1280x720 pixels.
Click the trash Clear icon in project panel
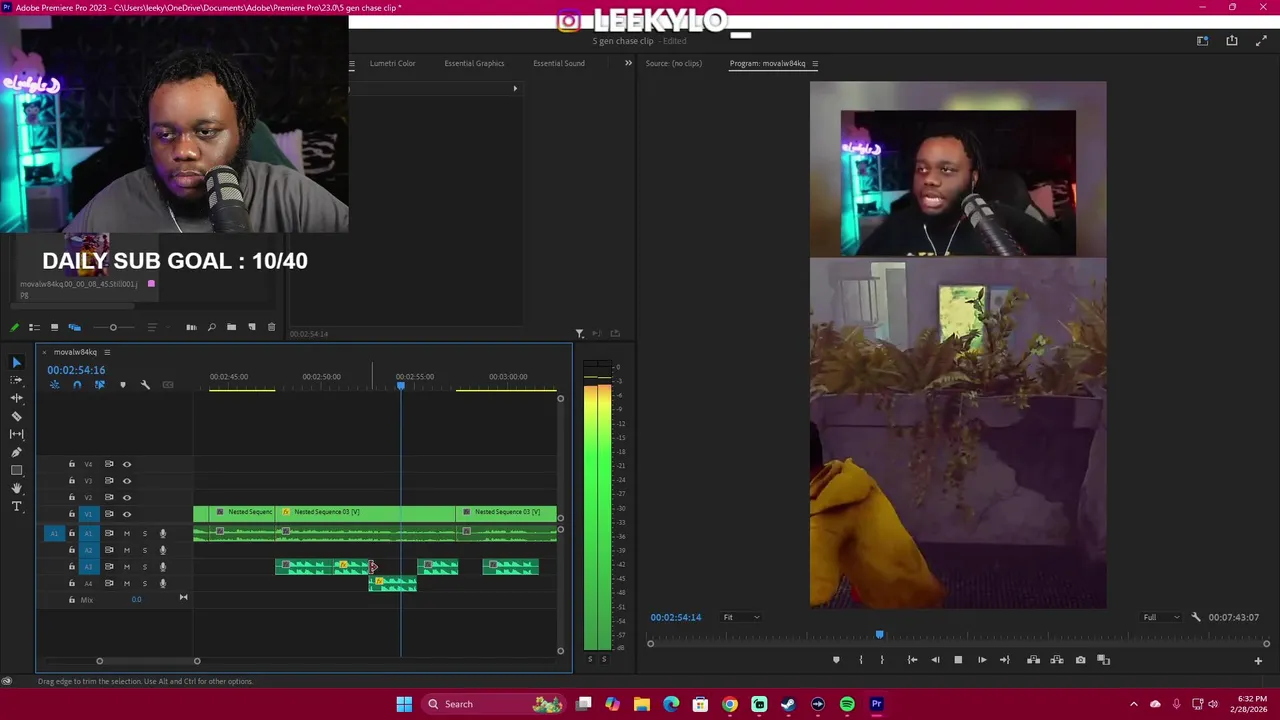[271, 327]
